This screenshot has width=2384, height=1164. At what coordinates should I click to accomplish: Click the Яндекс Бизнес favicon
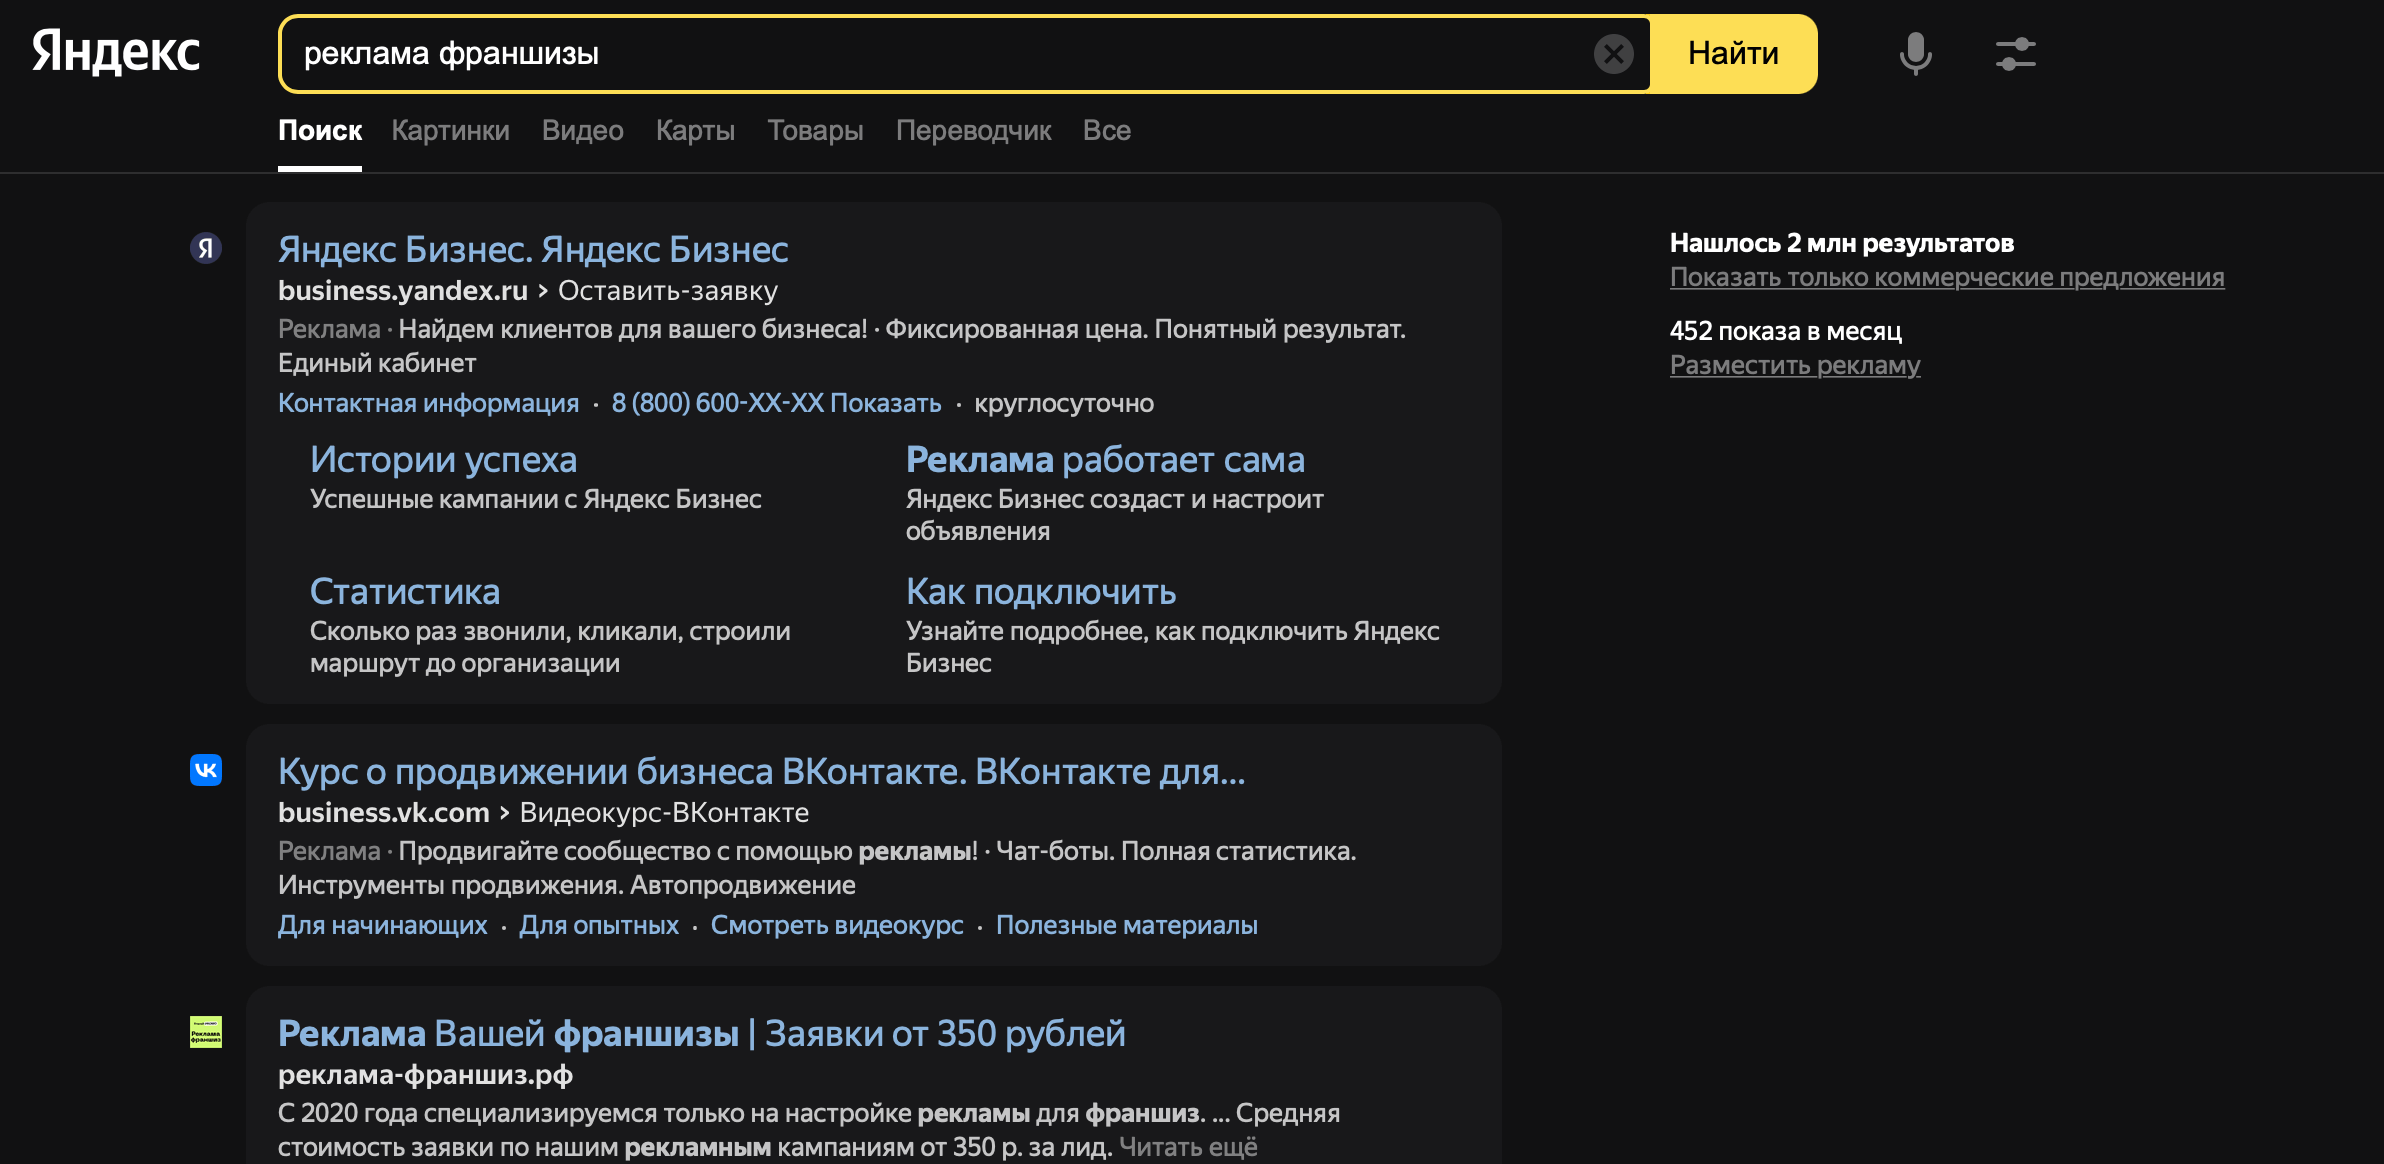click(x=206, y=248)
